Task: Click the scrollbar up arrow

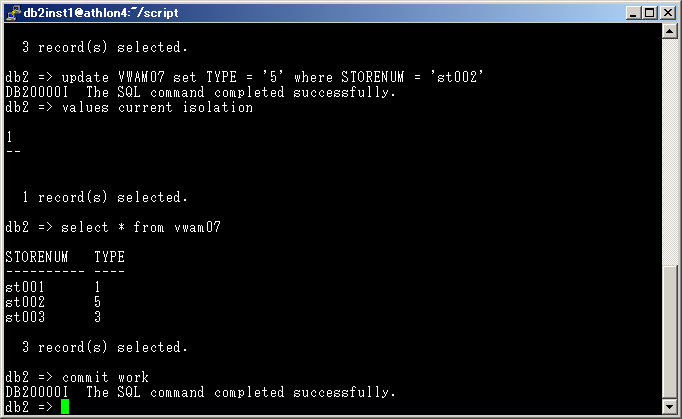Action: coord(670,33)
